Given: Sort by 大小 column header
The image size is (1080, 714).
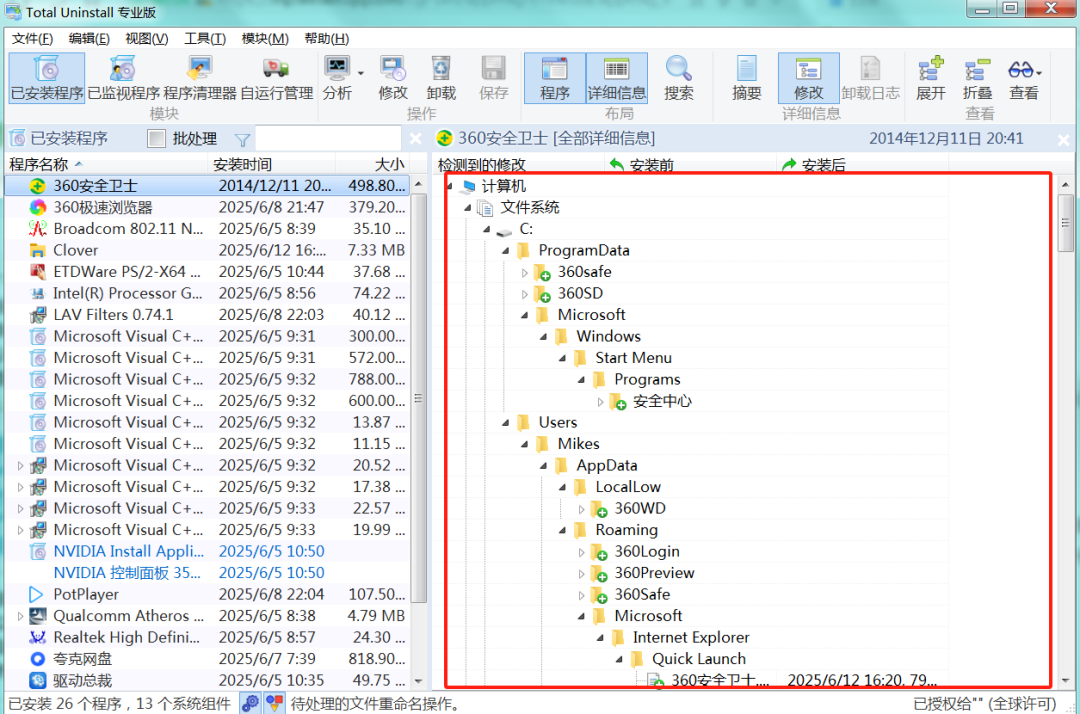Looking at the screenshot, I should point(372,165).
